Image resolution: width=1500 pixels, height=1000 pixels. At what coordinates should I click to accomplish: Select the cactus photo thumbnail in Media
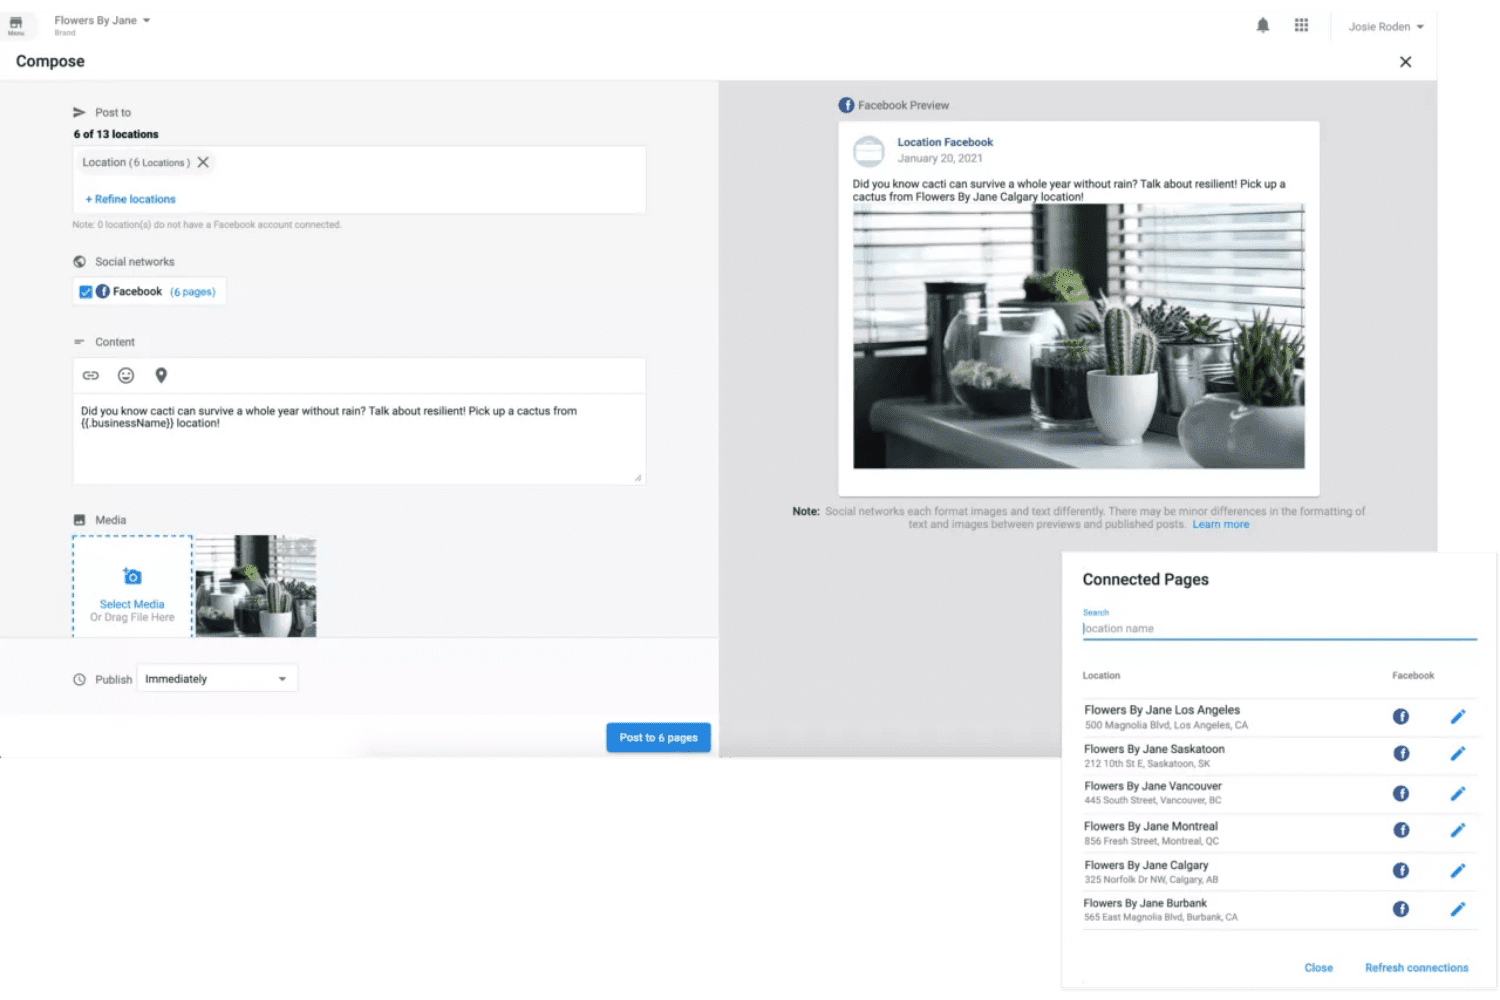point(256,586)
